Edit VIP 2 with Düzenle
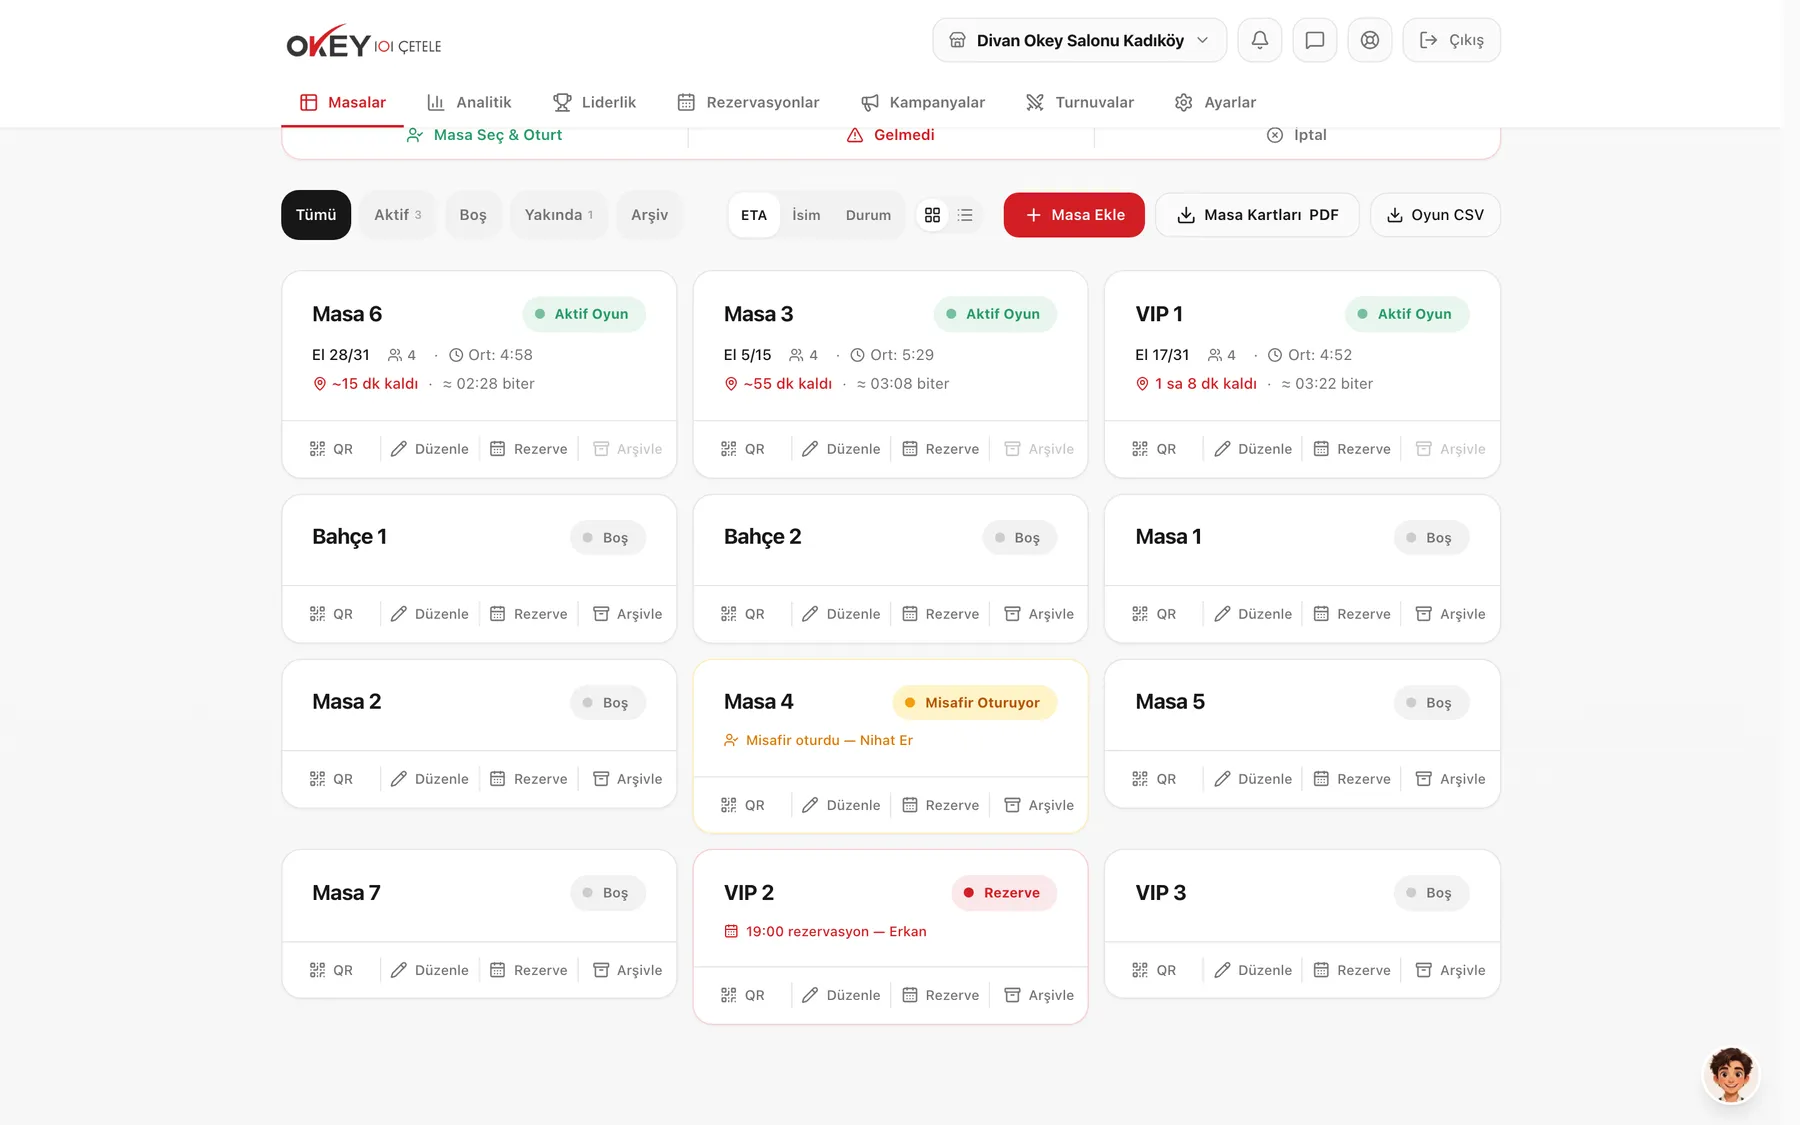Image resolution: width=1800 pixels, height=1125 pixels. [841, 995]
